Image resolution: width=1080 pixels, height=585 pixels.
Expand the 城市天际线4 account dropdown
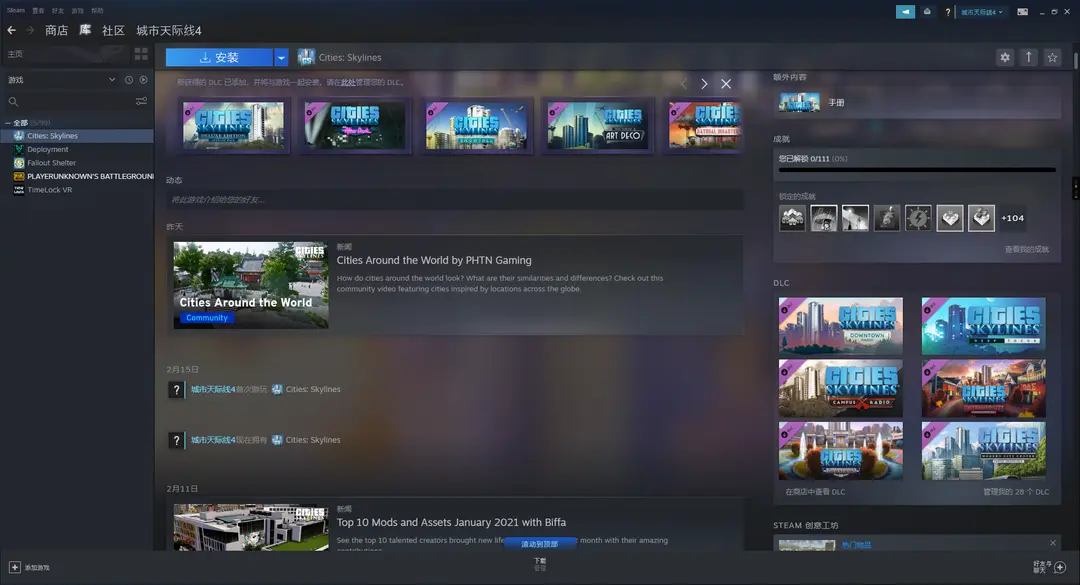point(981,12)
